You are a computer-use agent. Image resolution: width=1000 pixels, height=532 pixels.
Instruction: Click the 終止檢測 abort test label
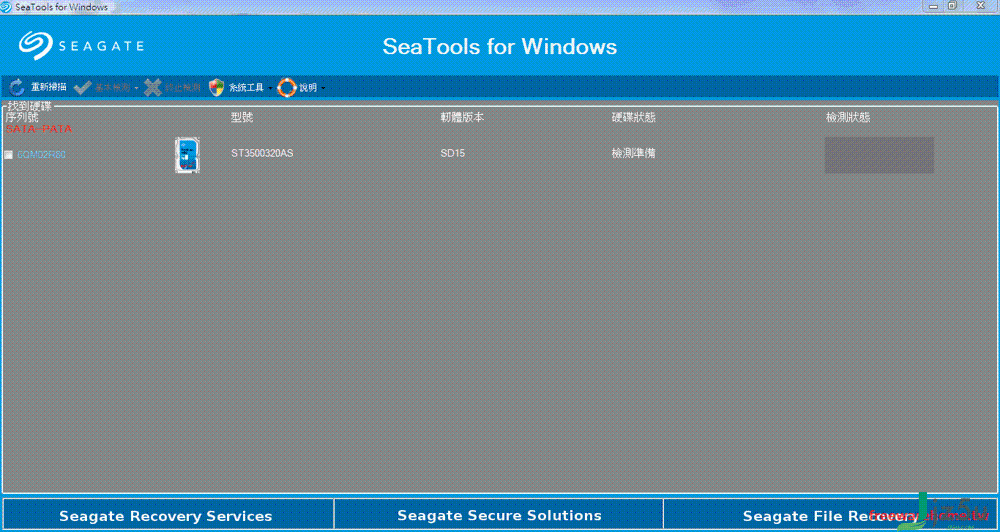[x=182, y=87]
